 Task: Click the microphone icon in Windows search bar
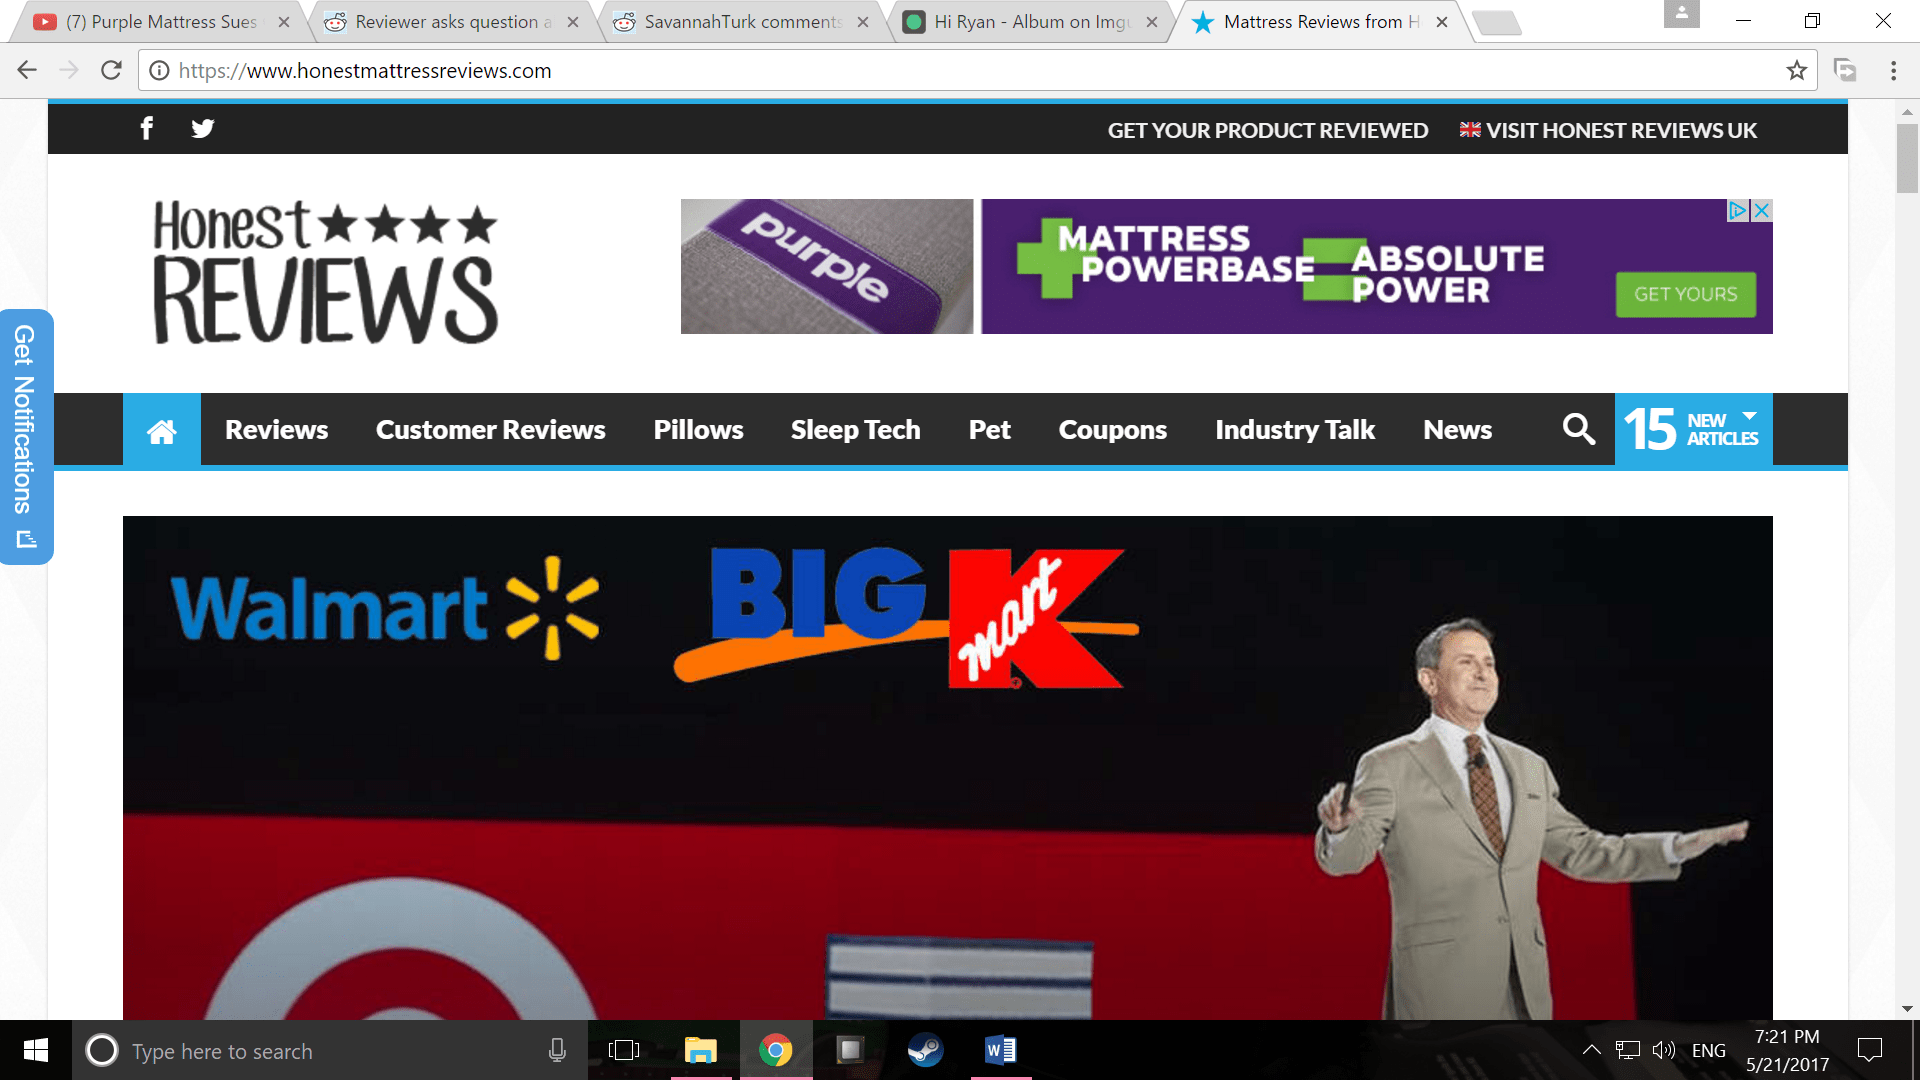(557, 1050)
